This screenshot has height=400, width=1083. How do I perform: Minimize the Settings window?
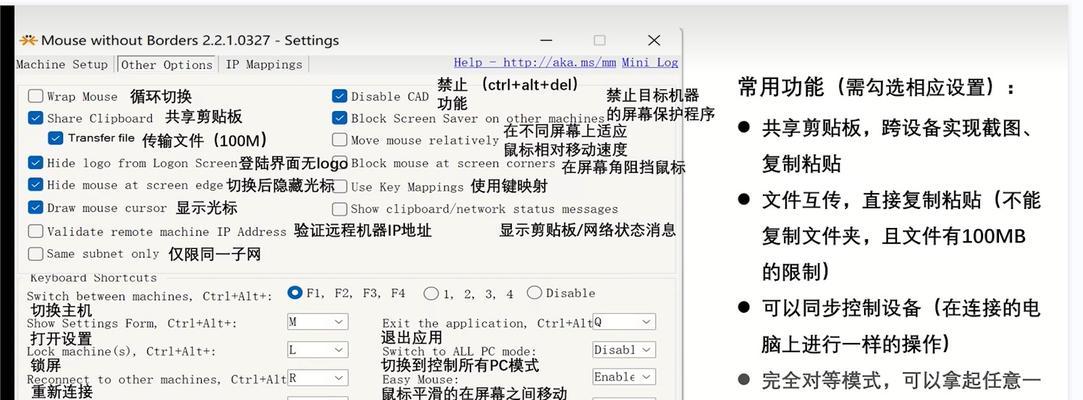pos(546,40)
